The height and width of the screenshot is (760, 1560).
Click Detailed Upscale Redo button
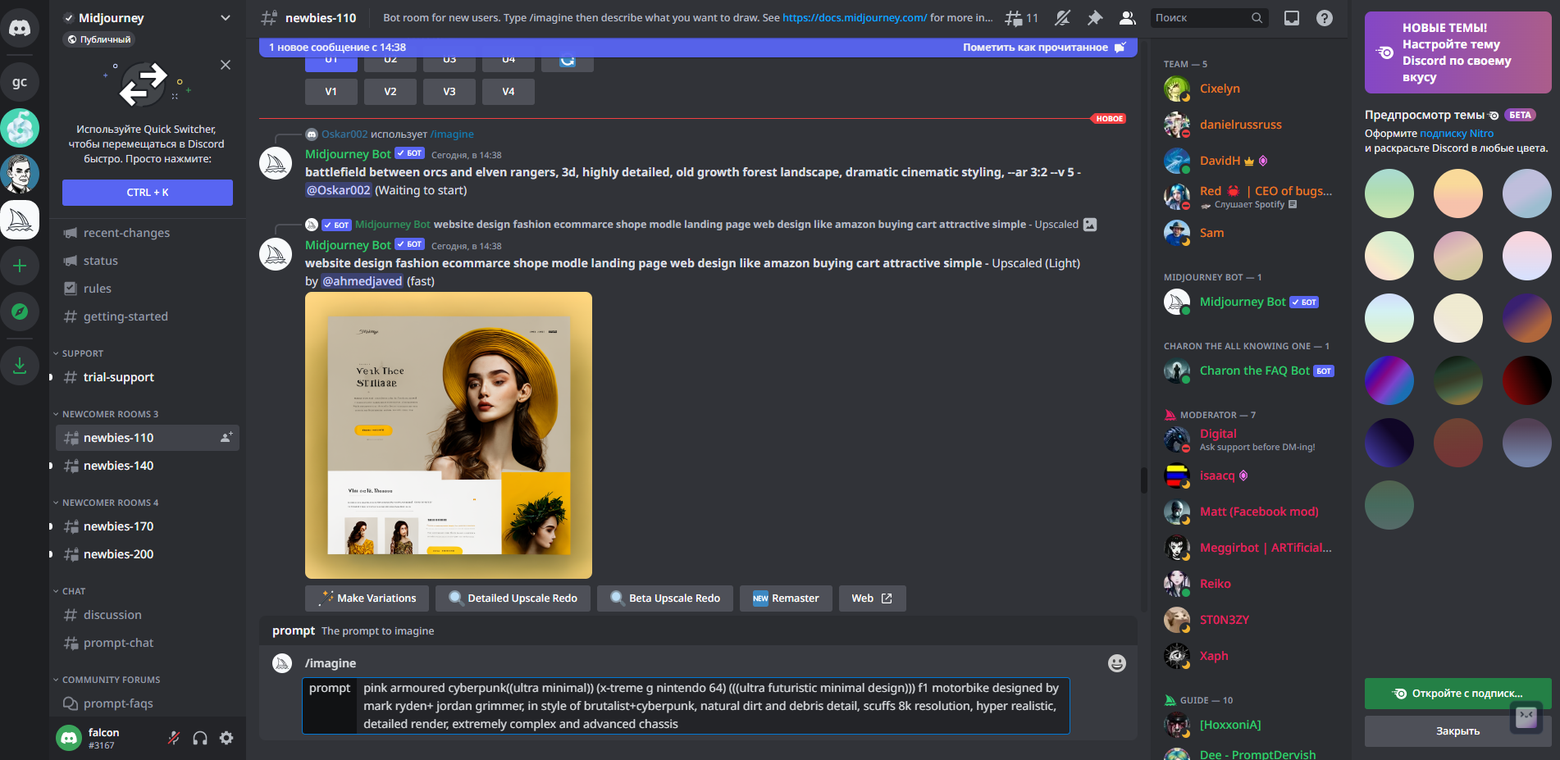tap(512, 598)
